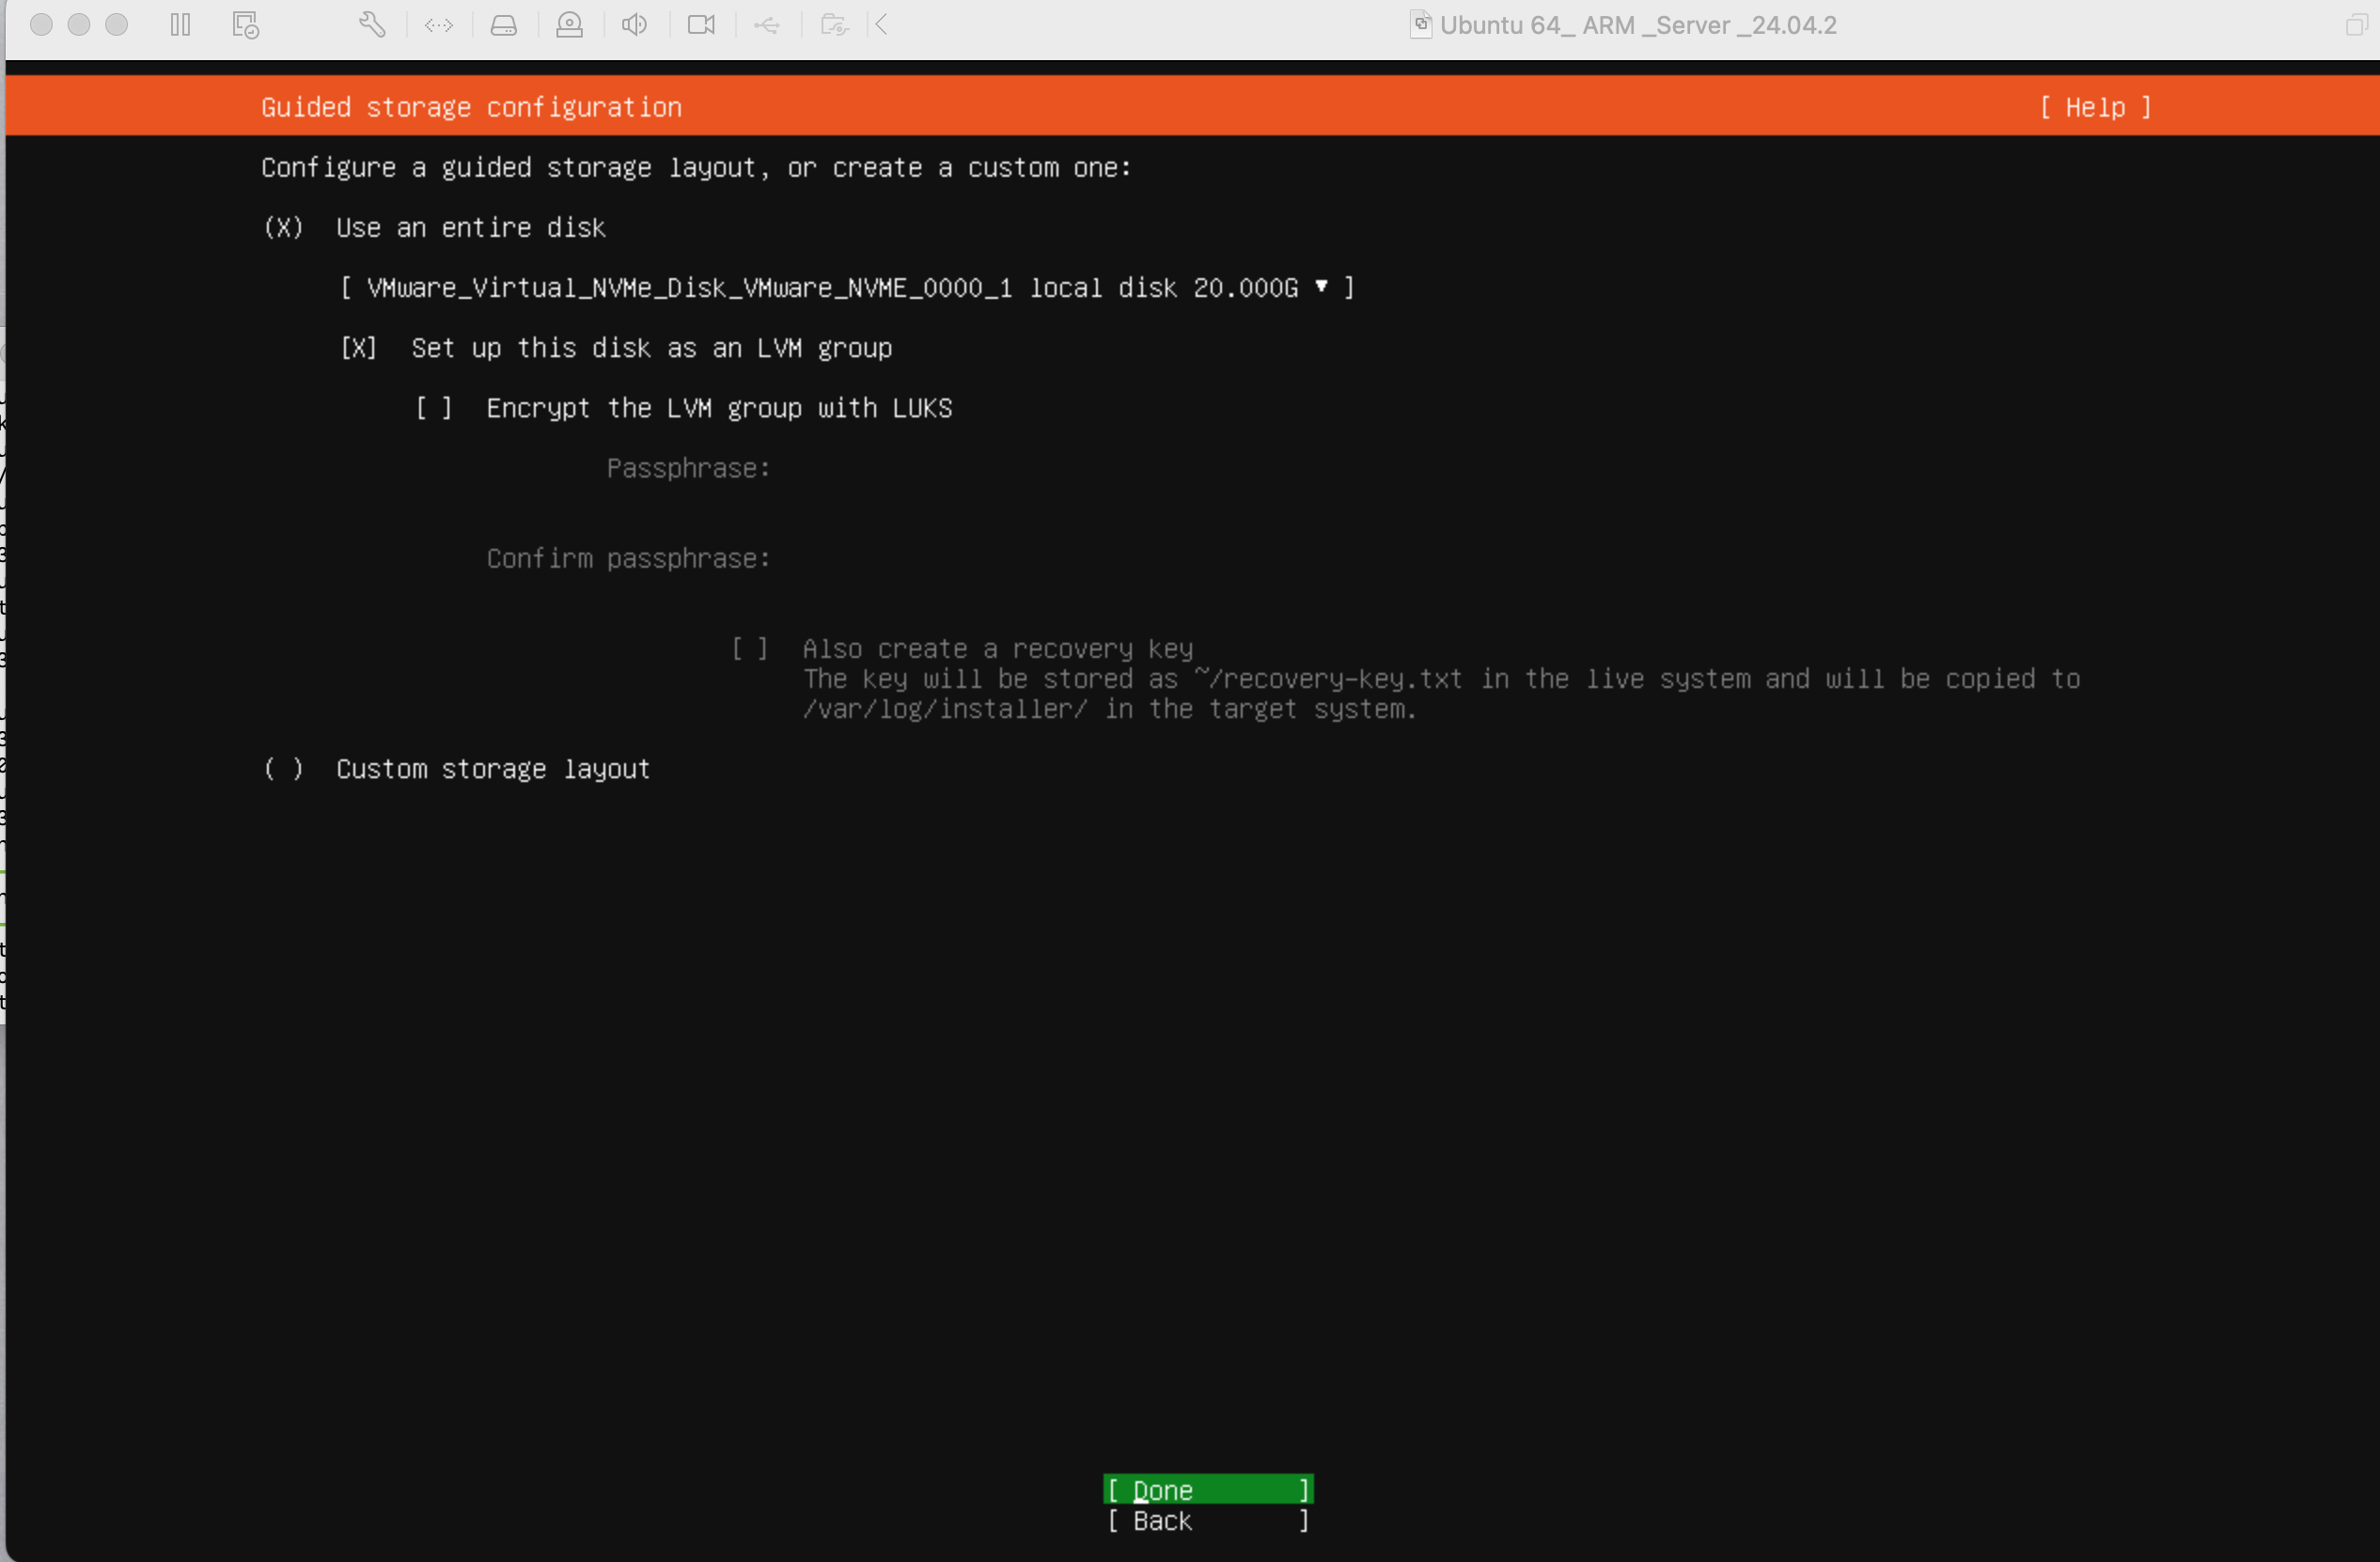Open the VMware snapshots icon
Screen dimensions: 2380x1562
tap(246, 25)
